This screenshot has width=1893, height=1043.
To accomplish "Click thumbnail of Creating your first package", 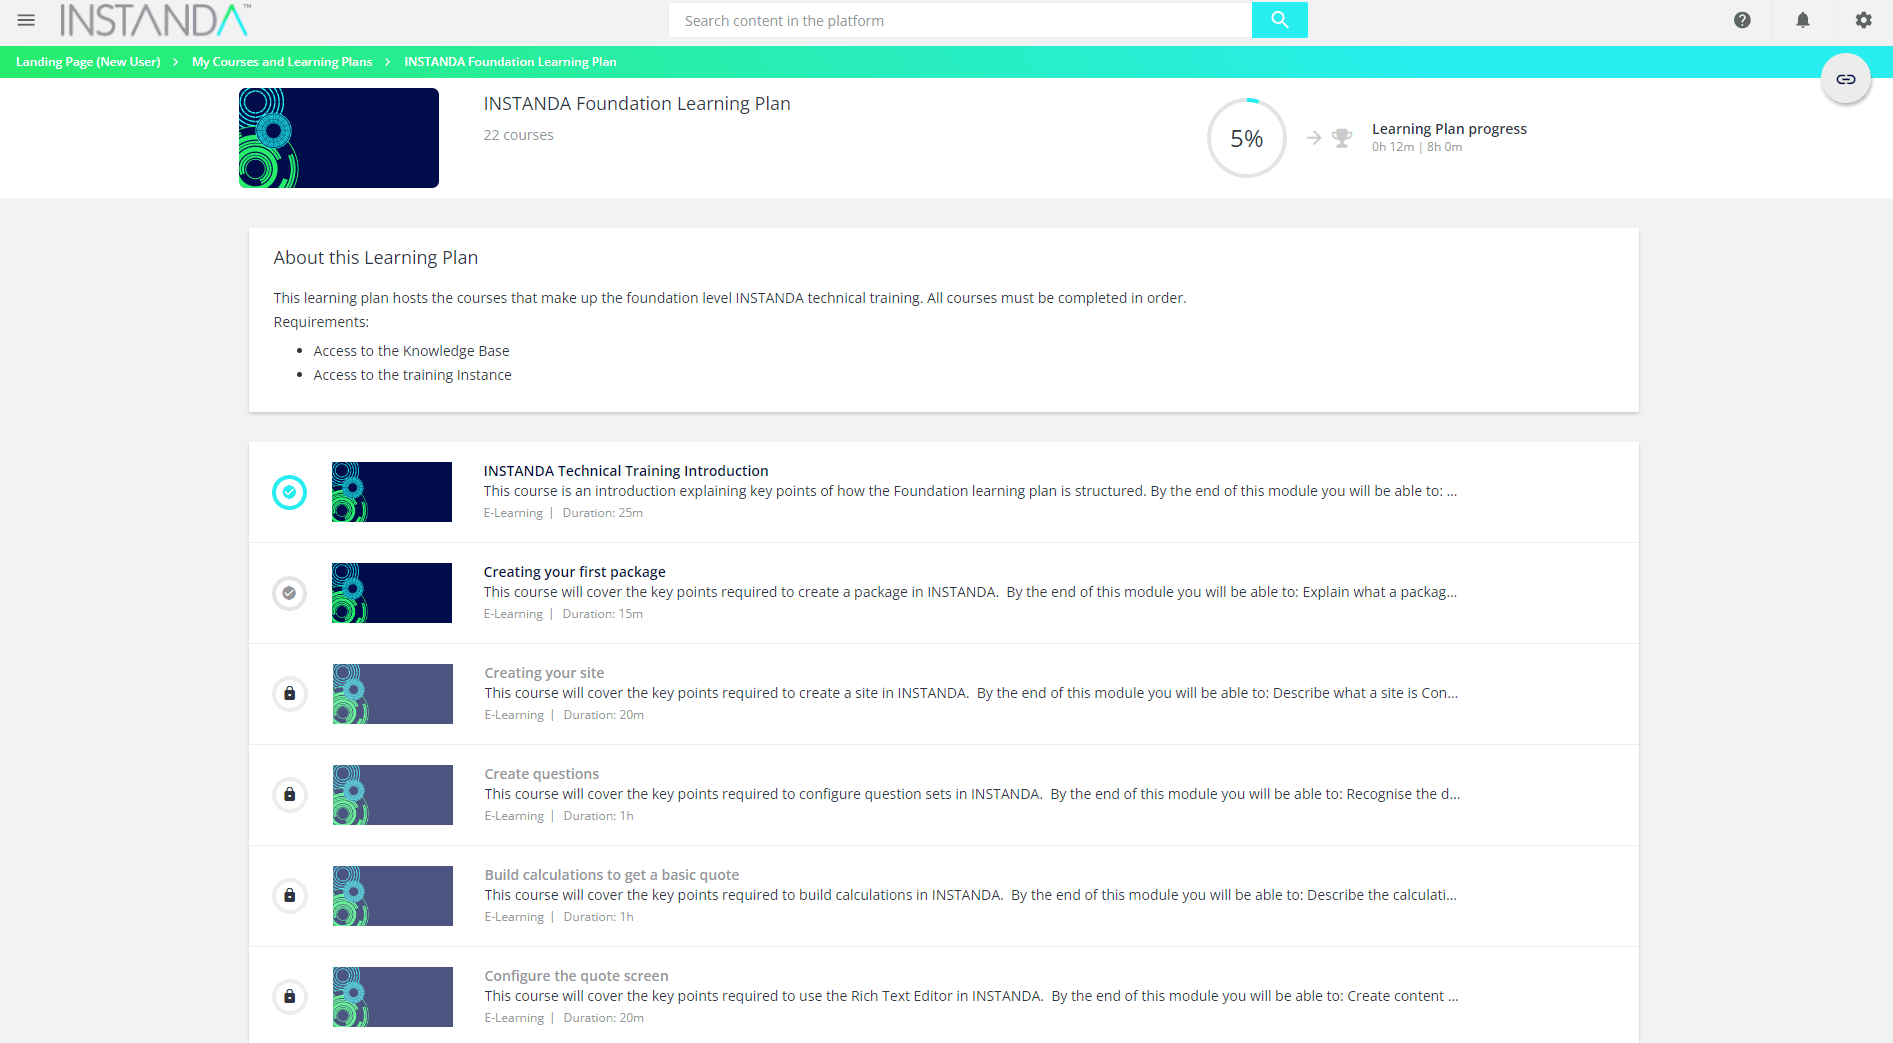I will click(392, 593).
